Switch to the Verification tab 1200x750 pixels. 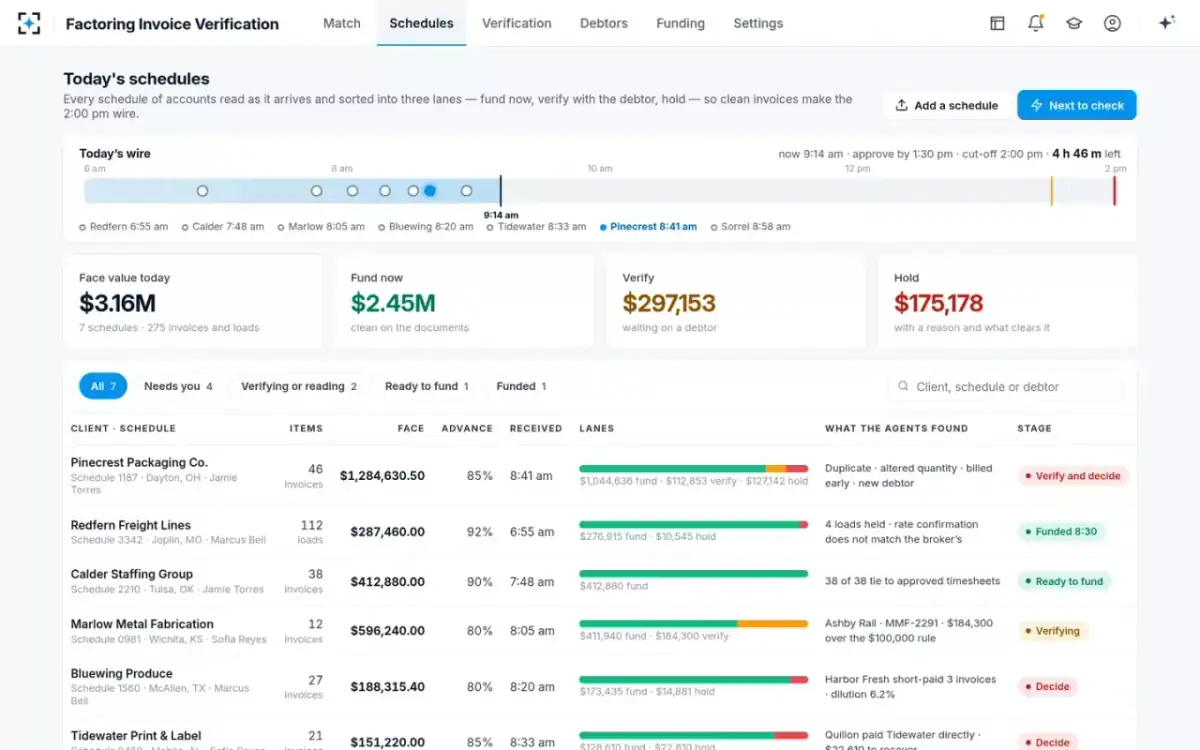click(516, 23)
